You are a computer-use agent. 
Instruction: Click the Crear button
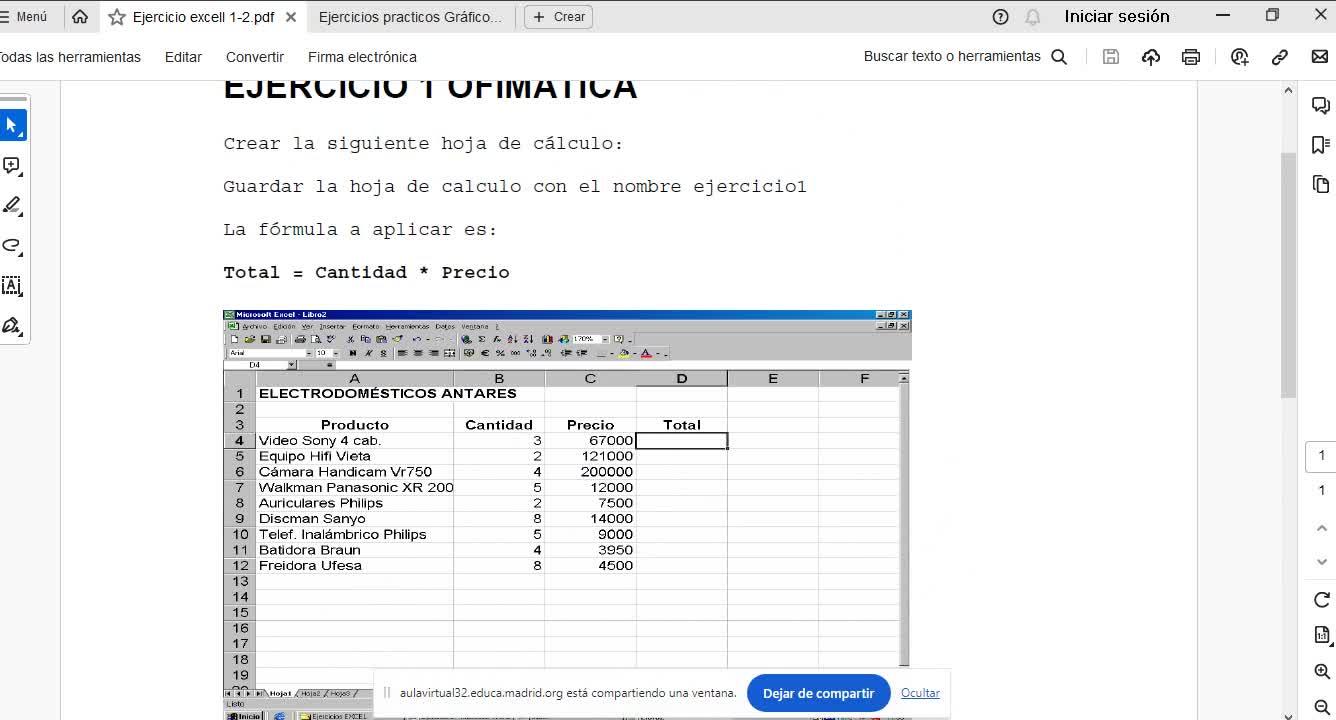coord(559,17)
